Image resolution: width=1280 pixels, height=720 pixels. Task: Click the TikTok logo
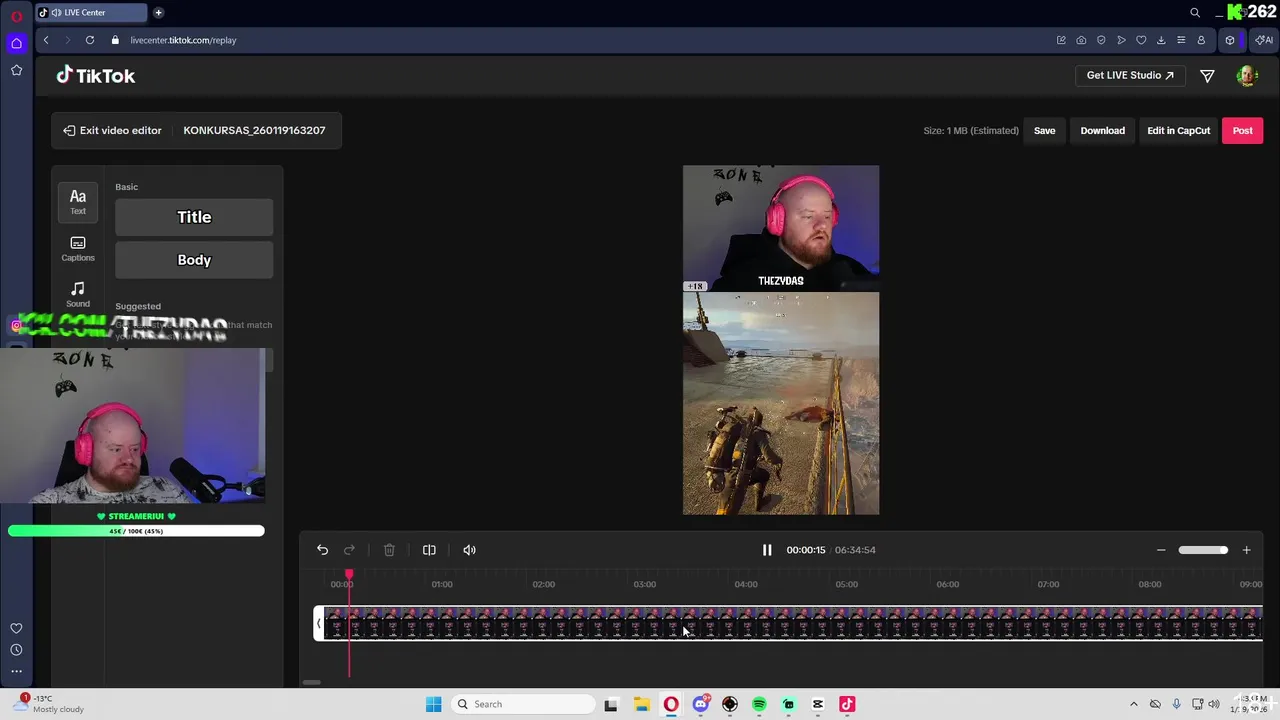coord(96,75)
